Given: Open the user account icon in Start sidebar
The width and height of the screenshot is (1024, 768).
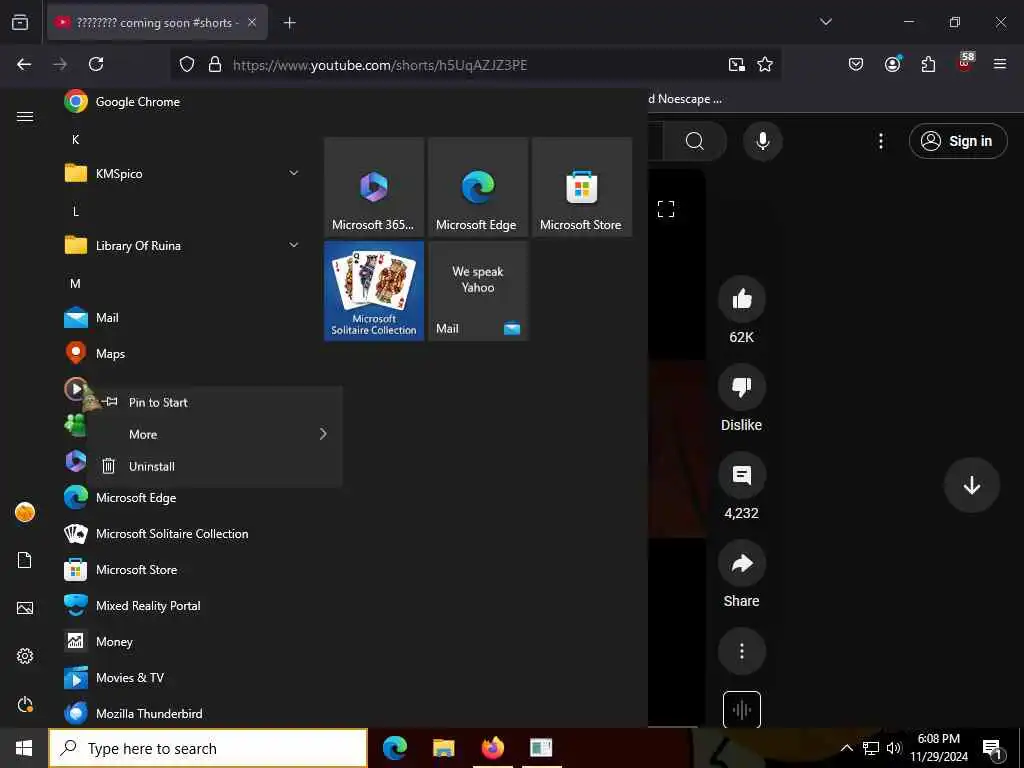Looking at the screenshot, I should click(25, 512).
